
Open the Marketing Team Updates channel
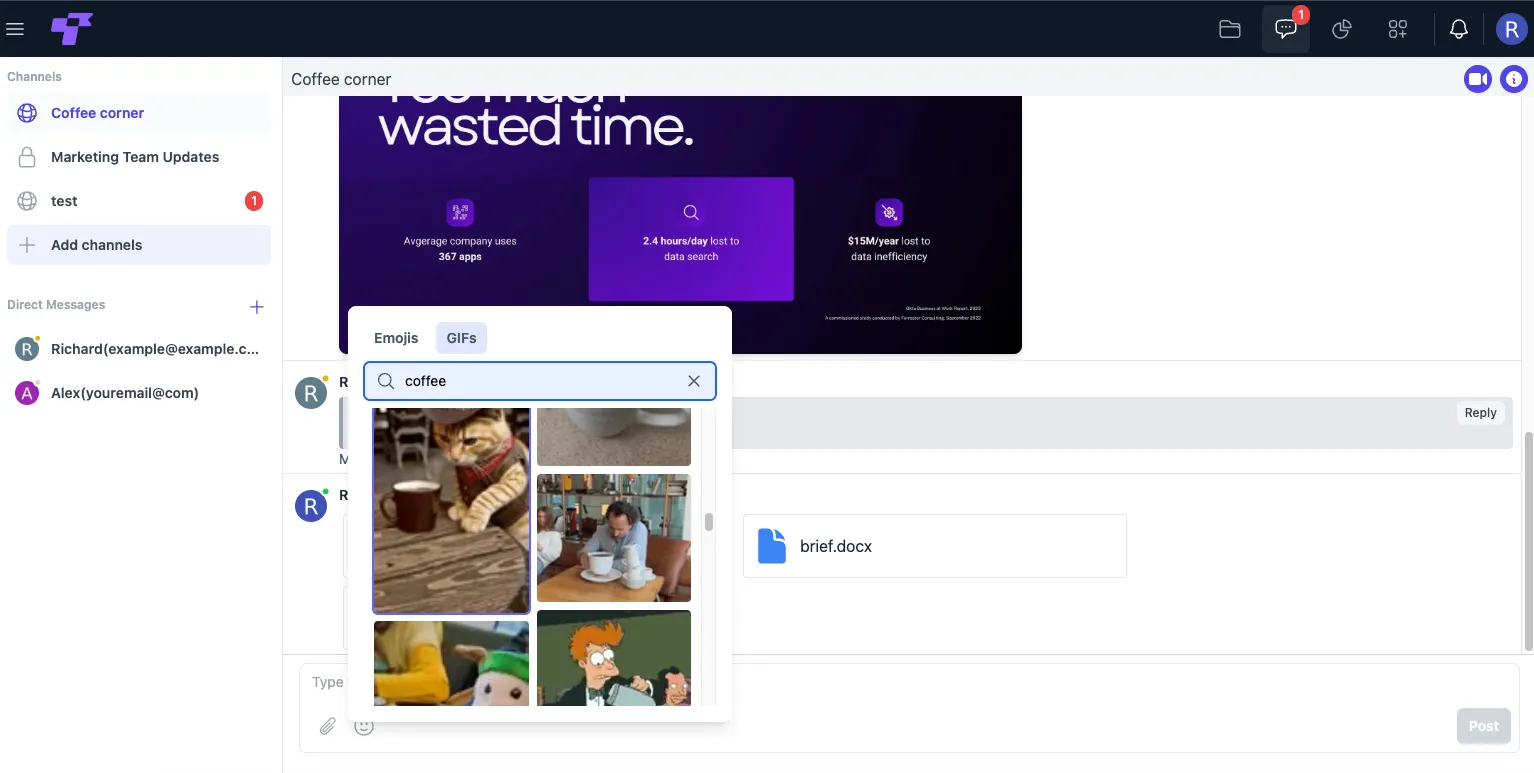139,157
